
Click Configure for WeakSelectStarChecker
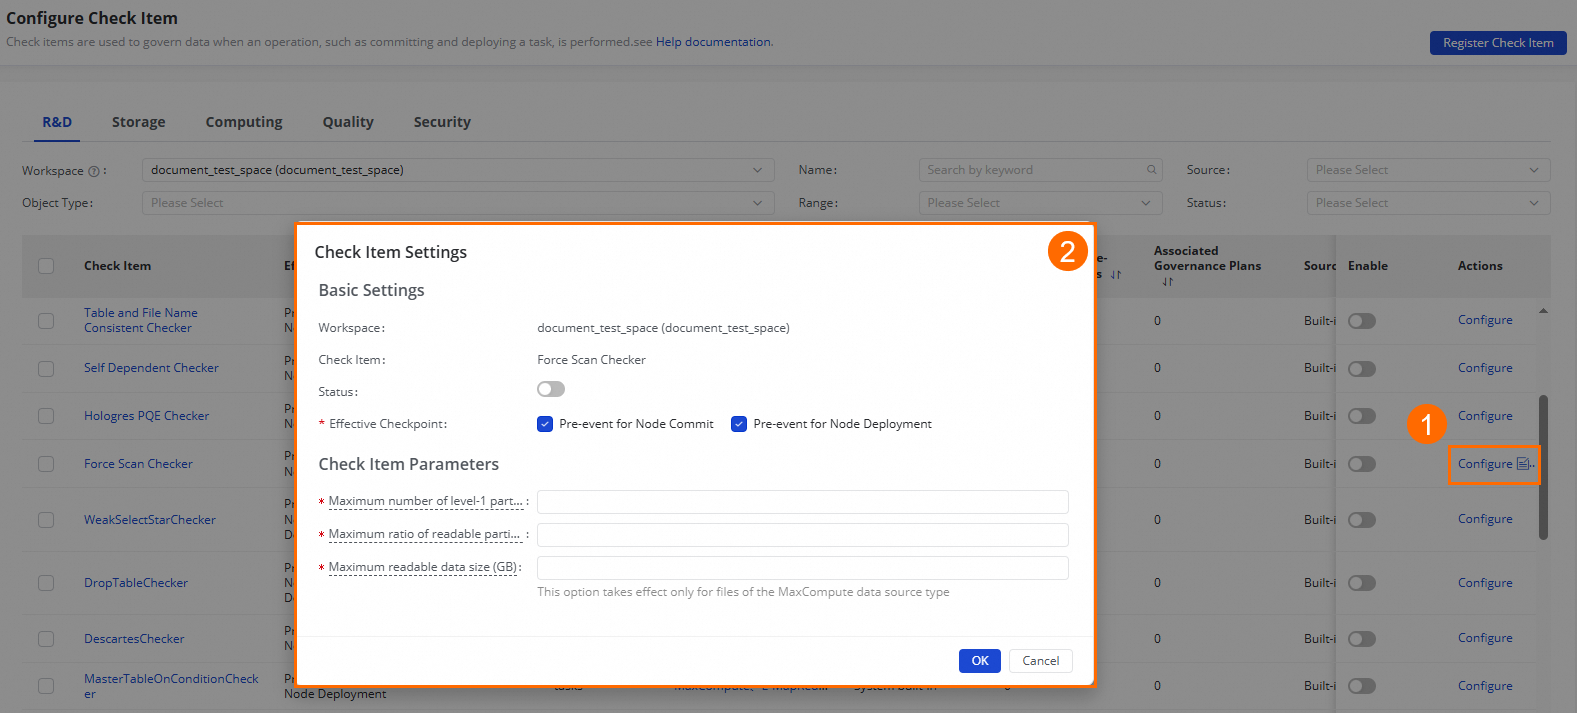pyautogui.click(x=1485, y=519)
